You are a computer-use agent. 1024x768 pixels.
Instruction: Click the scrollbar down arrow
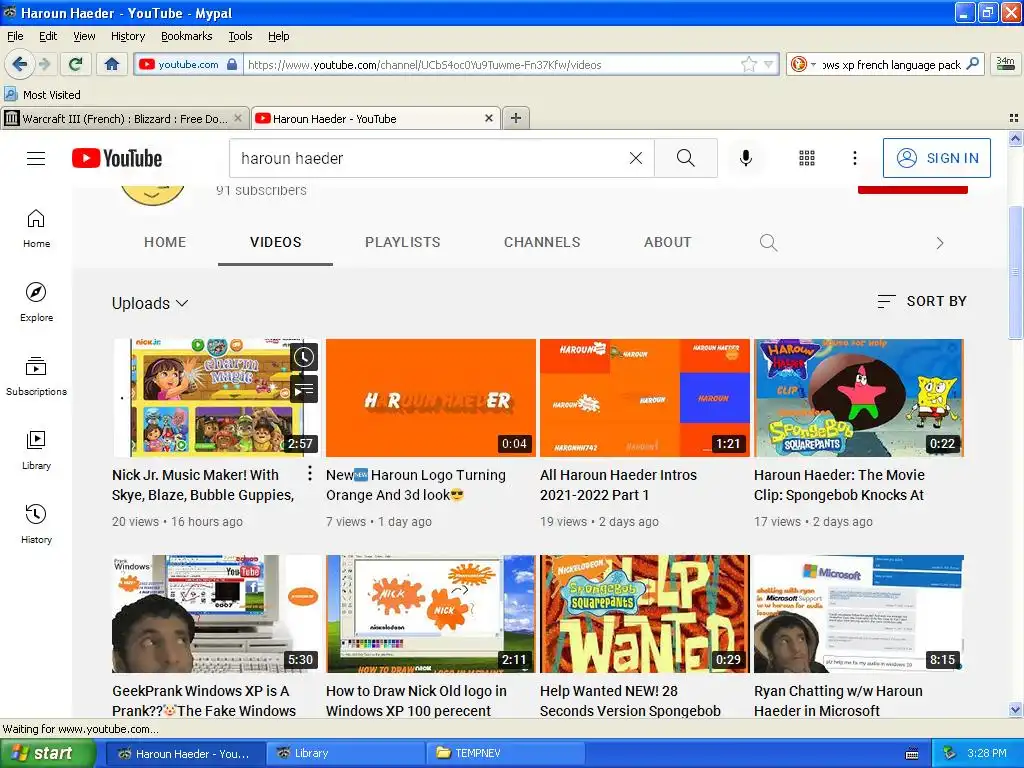tap(1015, 709)
